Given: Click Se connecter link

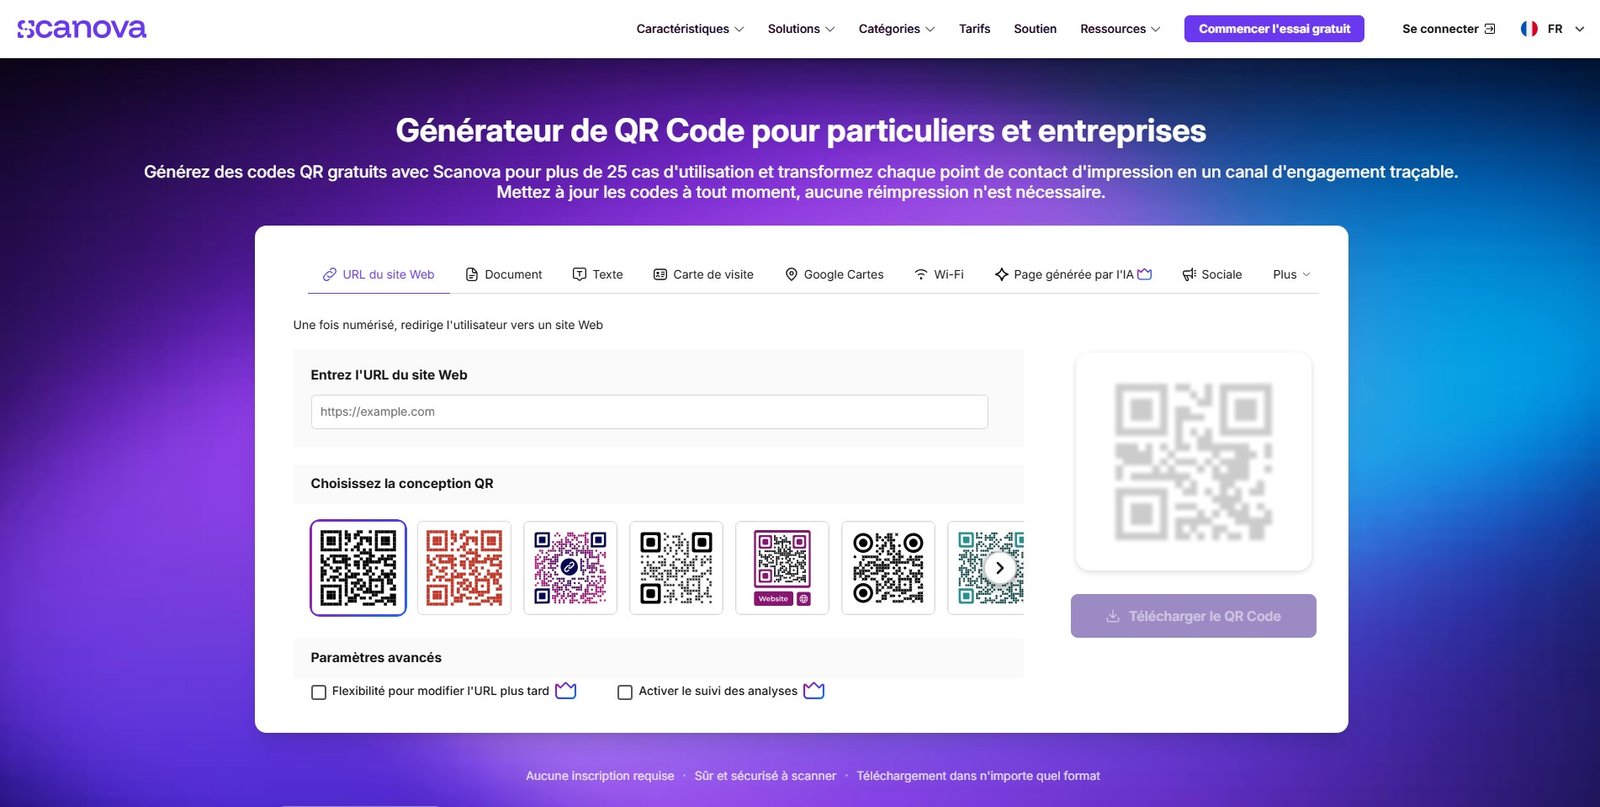Looking at the screenshot, I should click(x=1448, y=29).
